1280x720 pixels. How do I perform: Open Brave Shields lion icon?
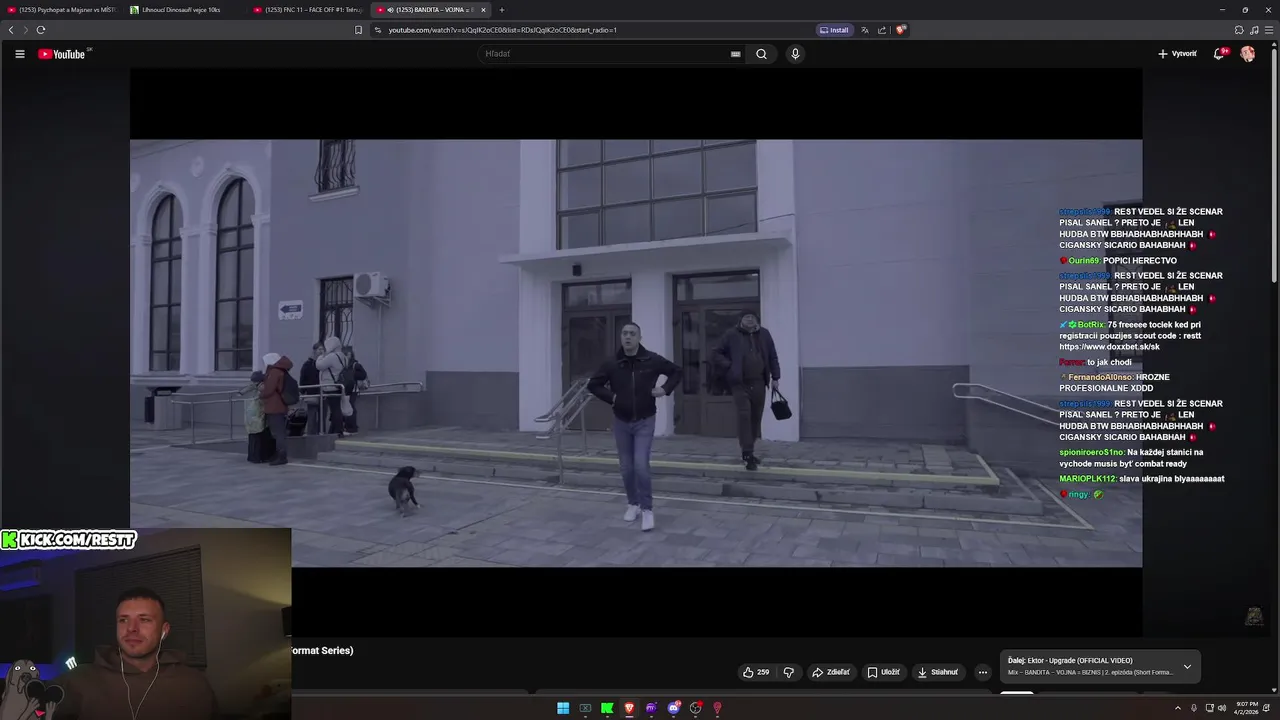coord(900,30)
